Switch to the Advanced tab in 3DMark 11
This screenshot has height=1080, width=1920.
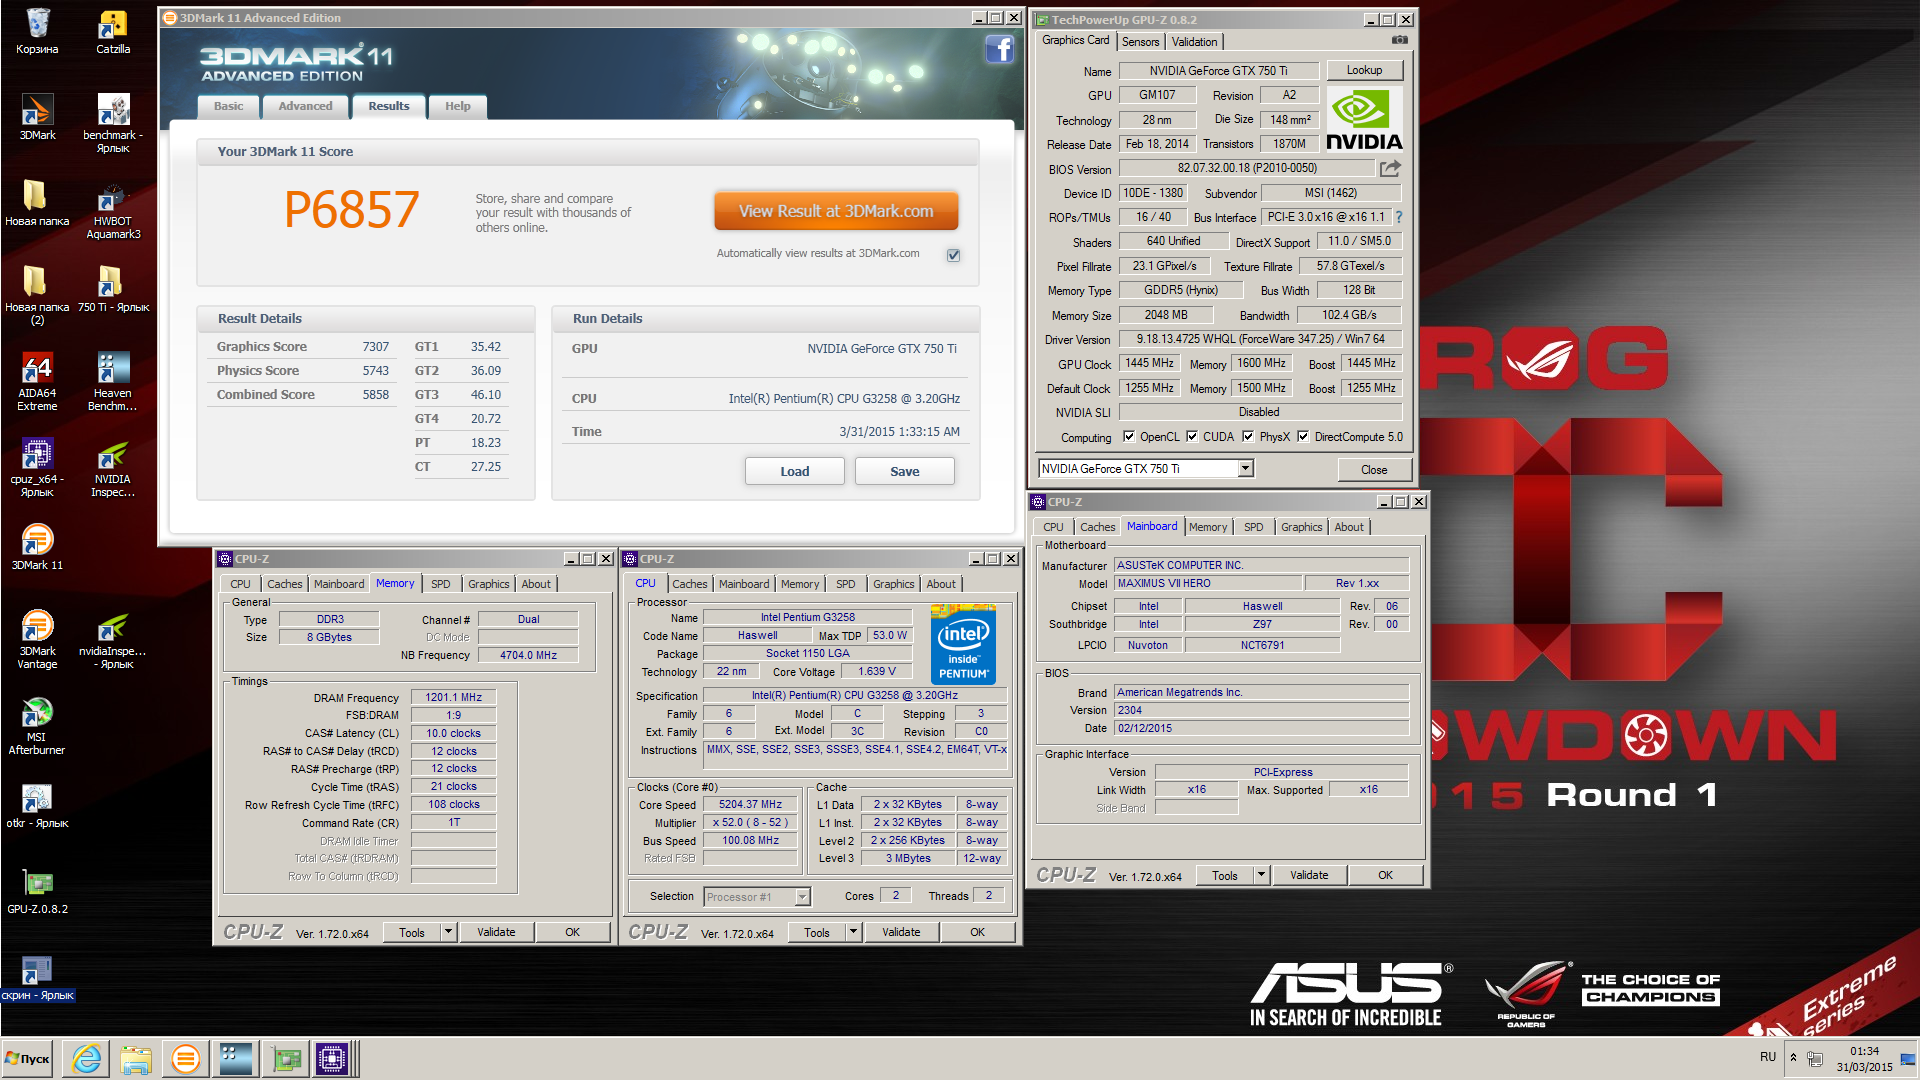pyautogui.click(x=305, y=106)
